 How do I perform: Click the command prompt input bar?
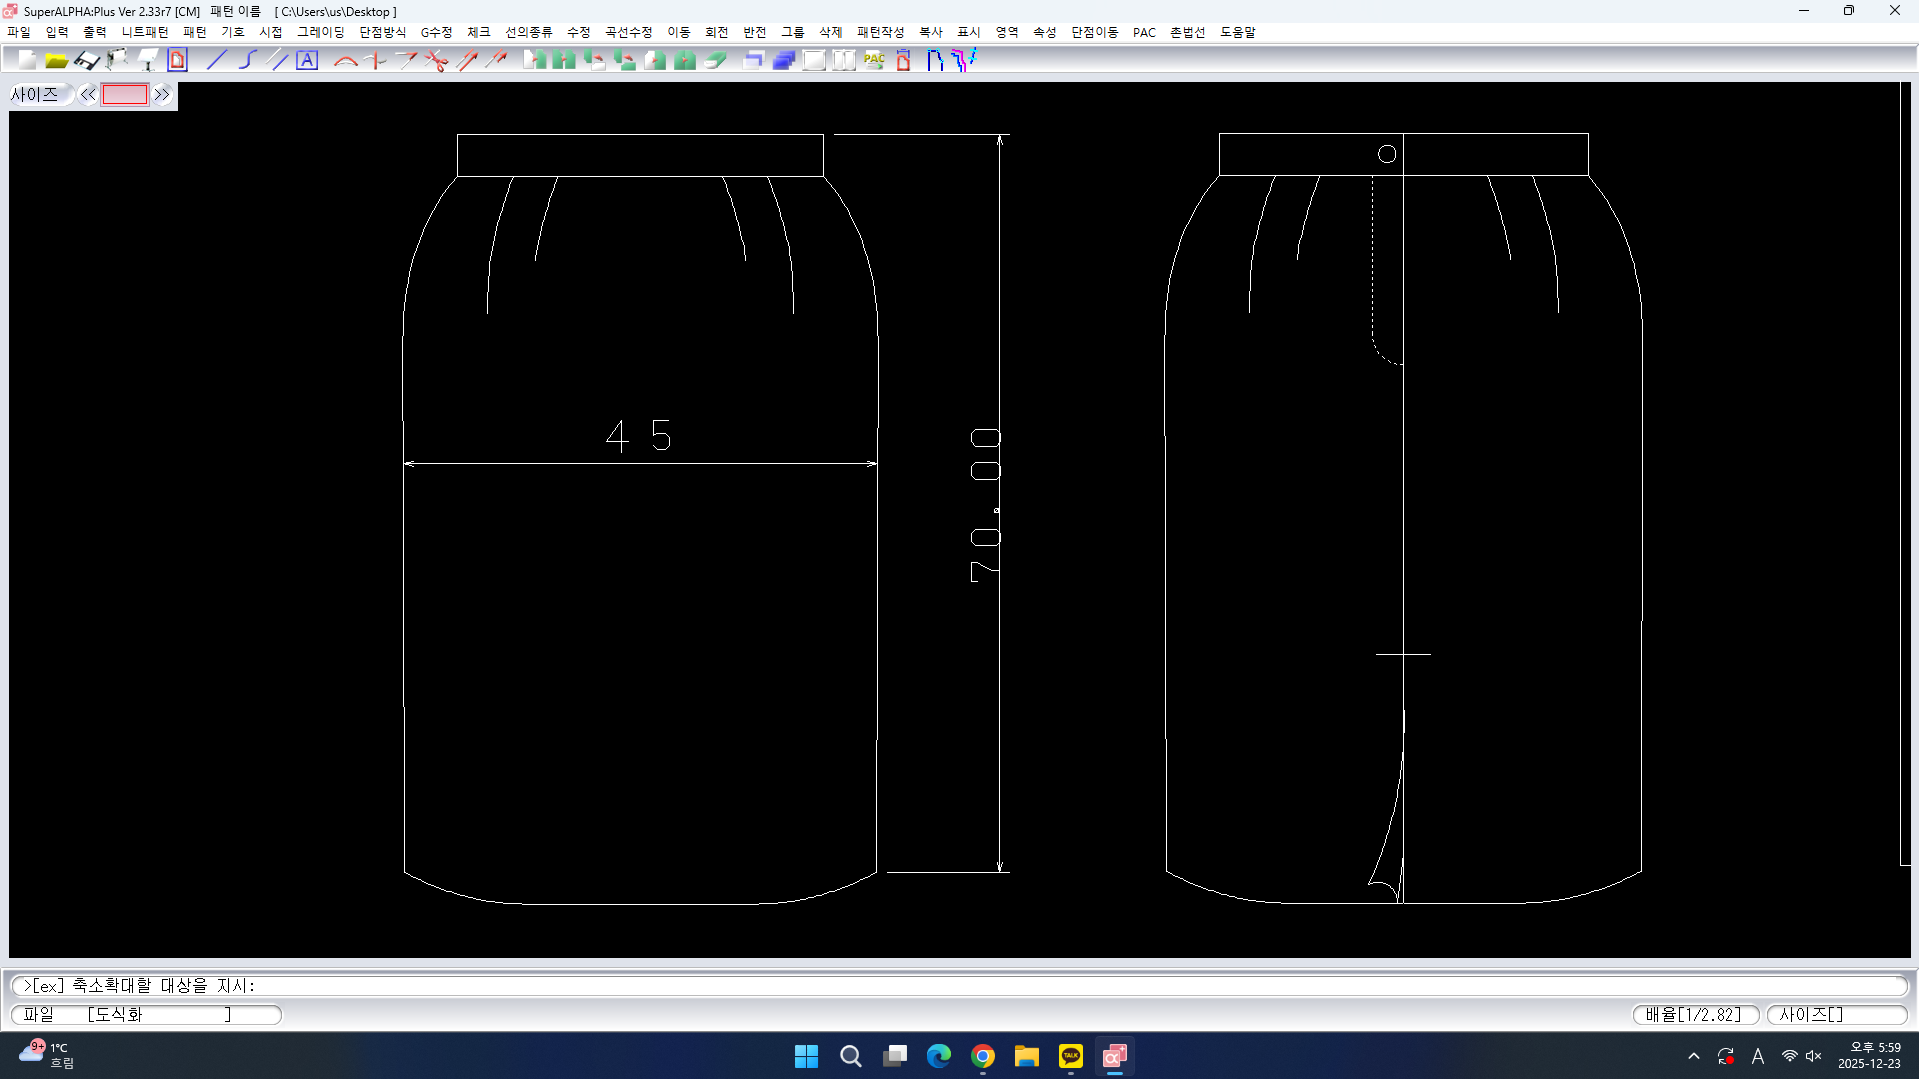tap(958, 985)
